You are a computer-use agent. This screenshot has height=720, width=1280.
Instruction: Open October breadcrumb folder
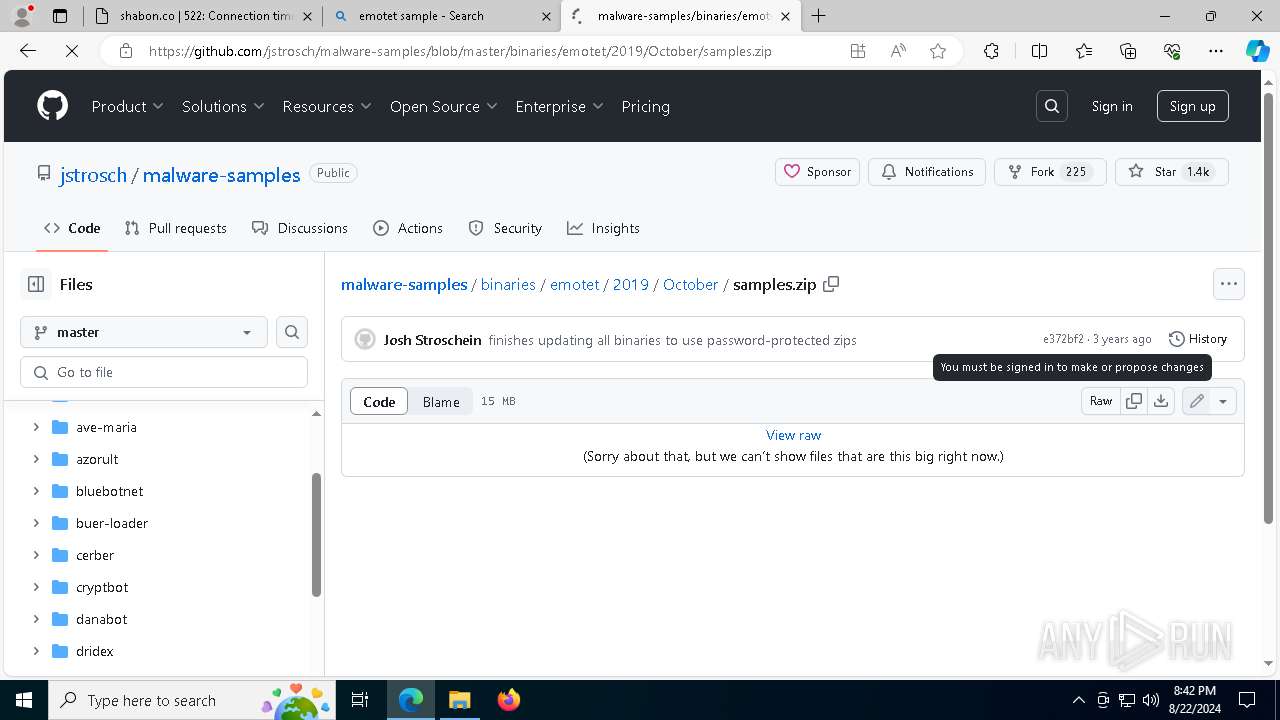pos(690,284)
